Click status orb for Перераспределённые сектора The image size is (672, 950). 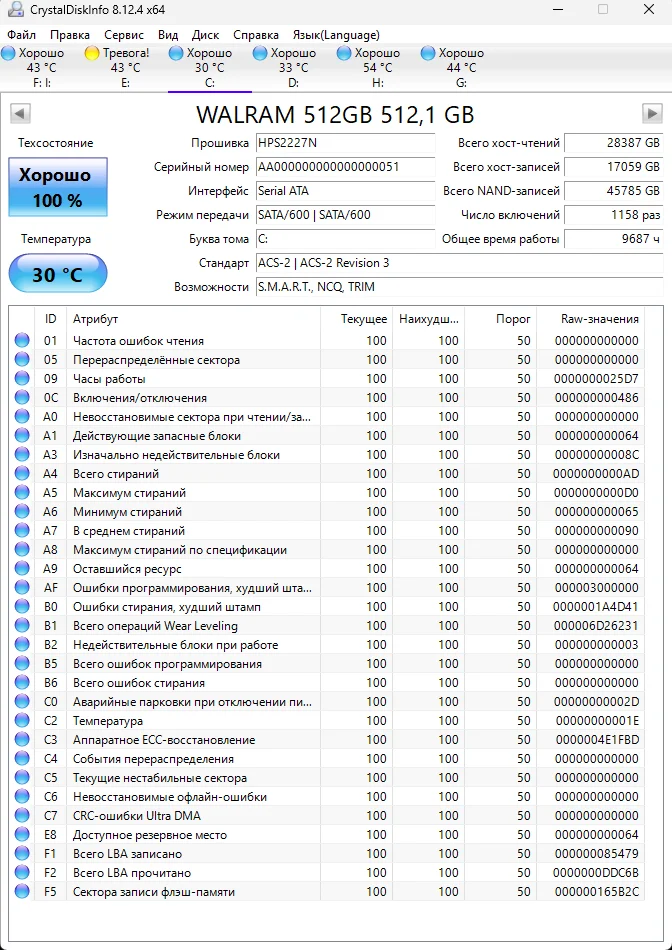click(22, 359)
